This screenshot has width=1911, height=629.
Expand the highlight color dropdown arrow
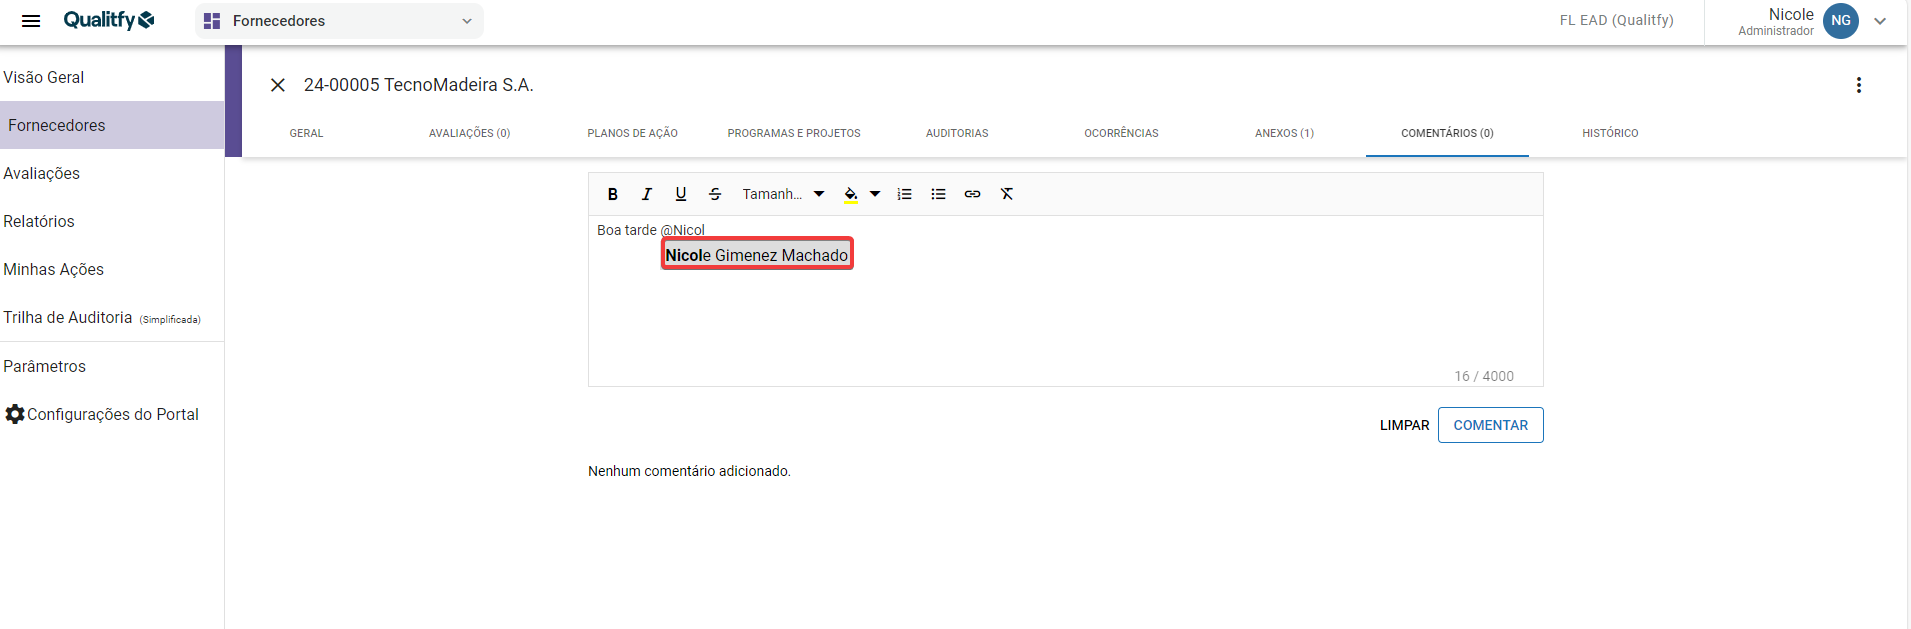point(875,194)
